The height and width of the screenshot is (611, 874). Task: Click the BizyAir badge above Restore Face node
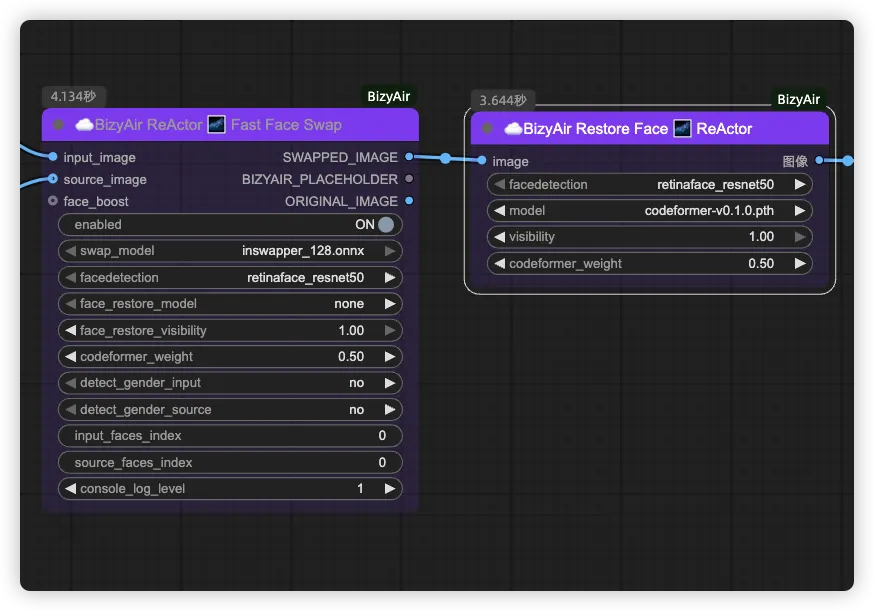click(x=798, y=100)
